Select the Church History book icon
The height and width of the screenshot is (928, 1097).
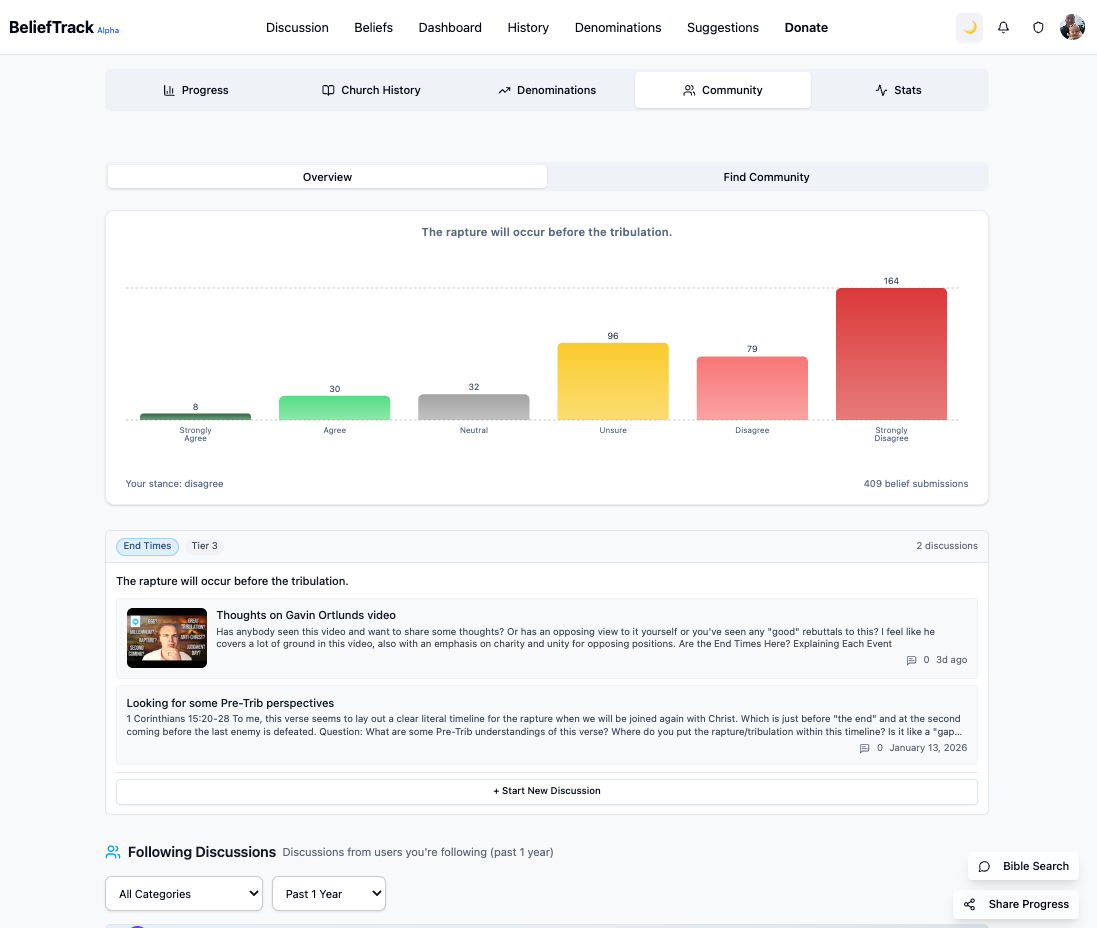pyautogui.click(x=329, y=90)
